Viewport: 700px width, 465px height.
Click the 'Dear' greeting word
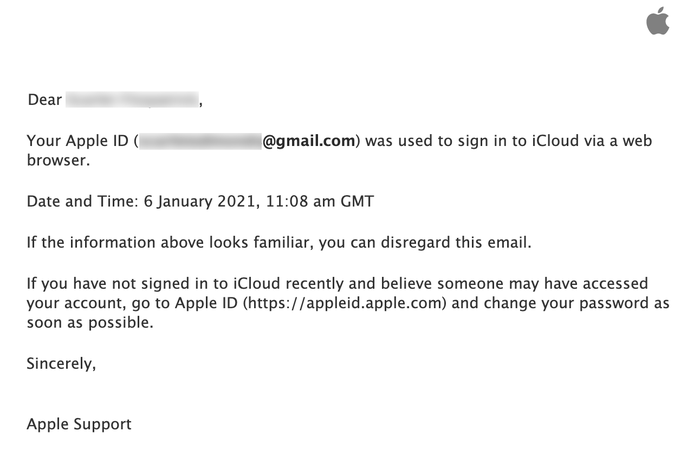tap(45, 100)
